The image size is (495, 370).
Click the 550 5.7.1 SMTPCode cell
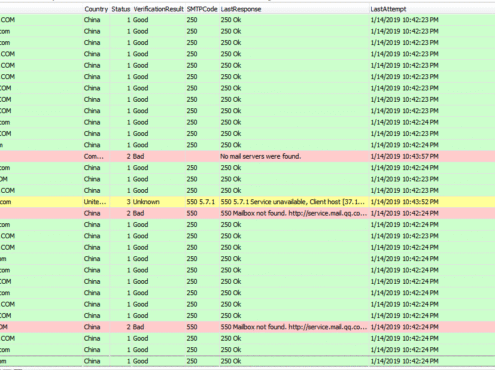201,202
